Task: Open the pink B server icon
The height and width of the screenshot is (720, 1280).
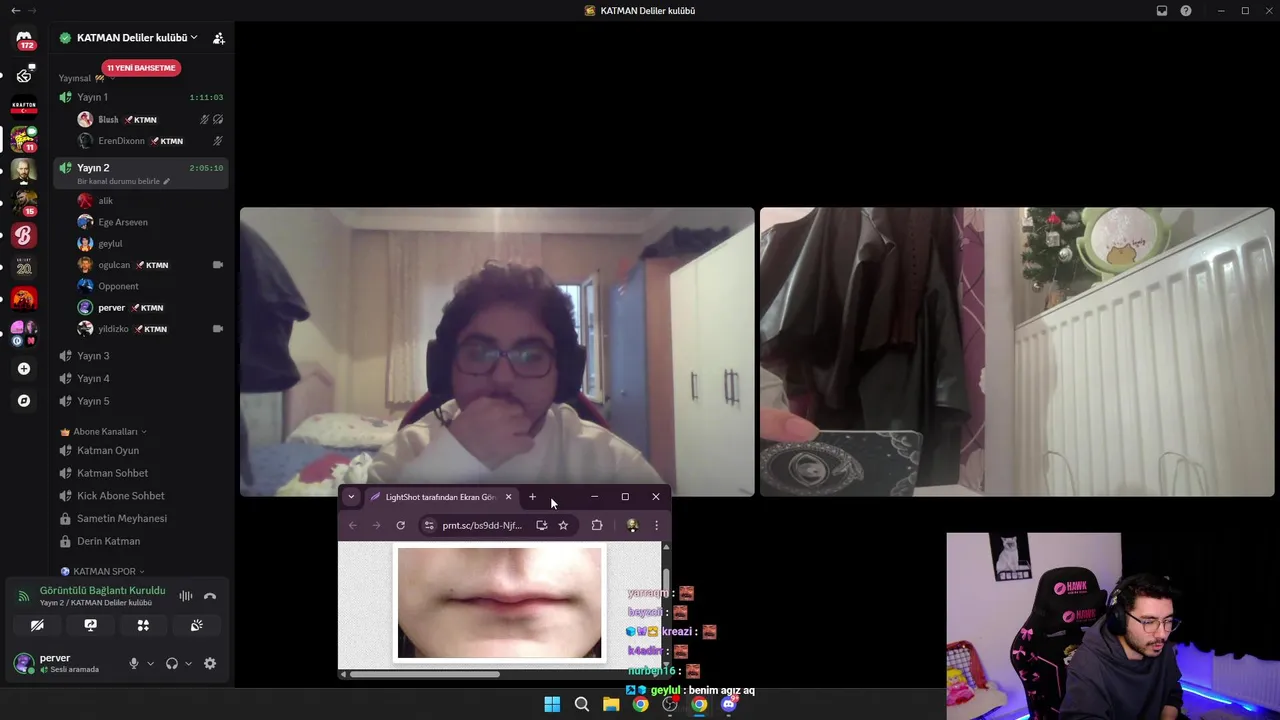Action: click(x=24, y=235)
